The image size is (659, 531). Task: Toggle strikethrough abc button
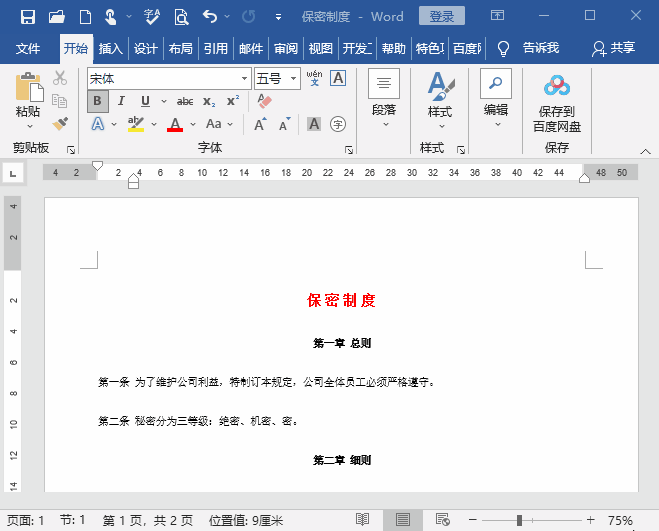(x=185, y=101)
